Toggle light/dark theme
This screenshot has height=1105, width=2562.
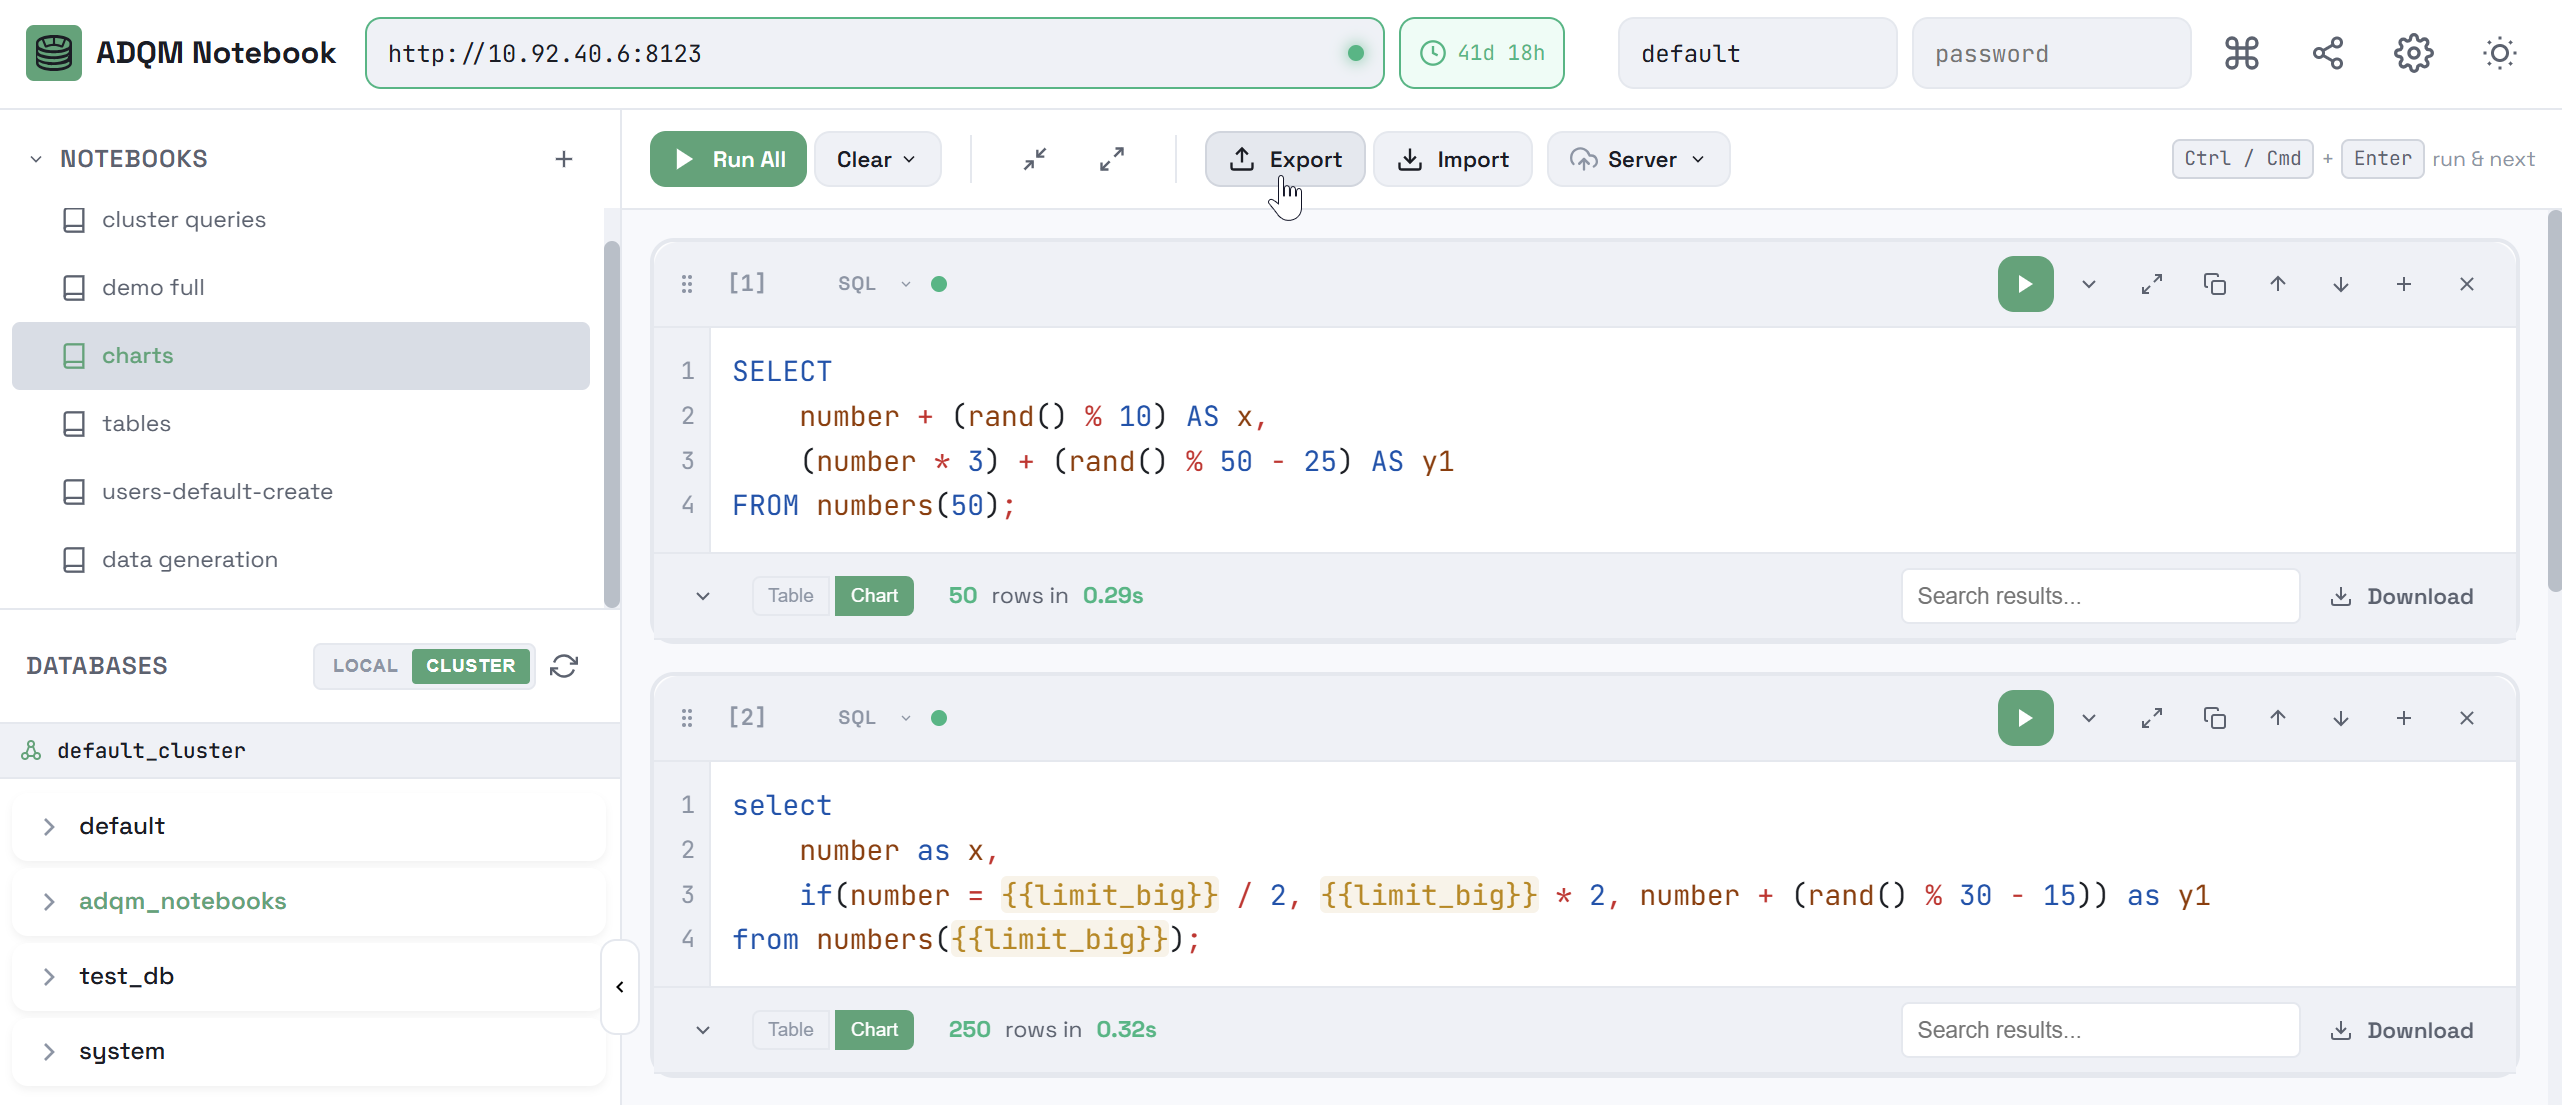tap(2499, 53)
